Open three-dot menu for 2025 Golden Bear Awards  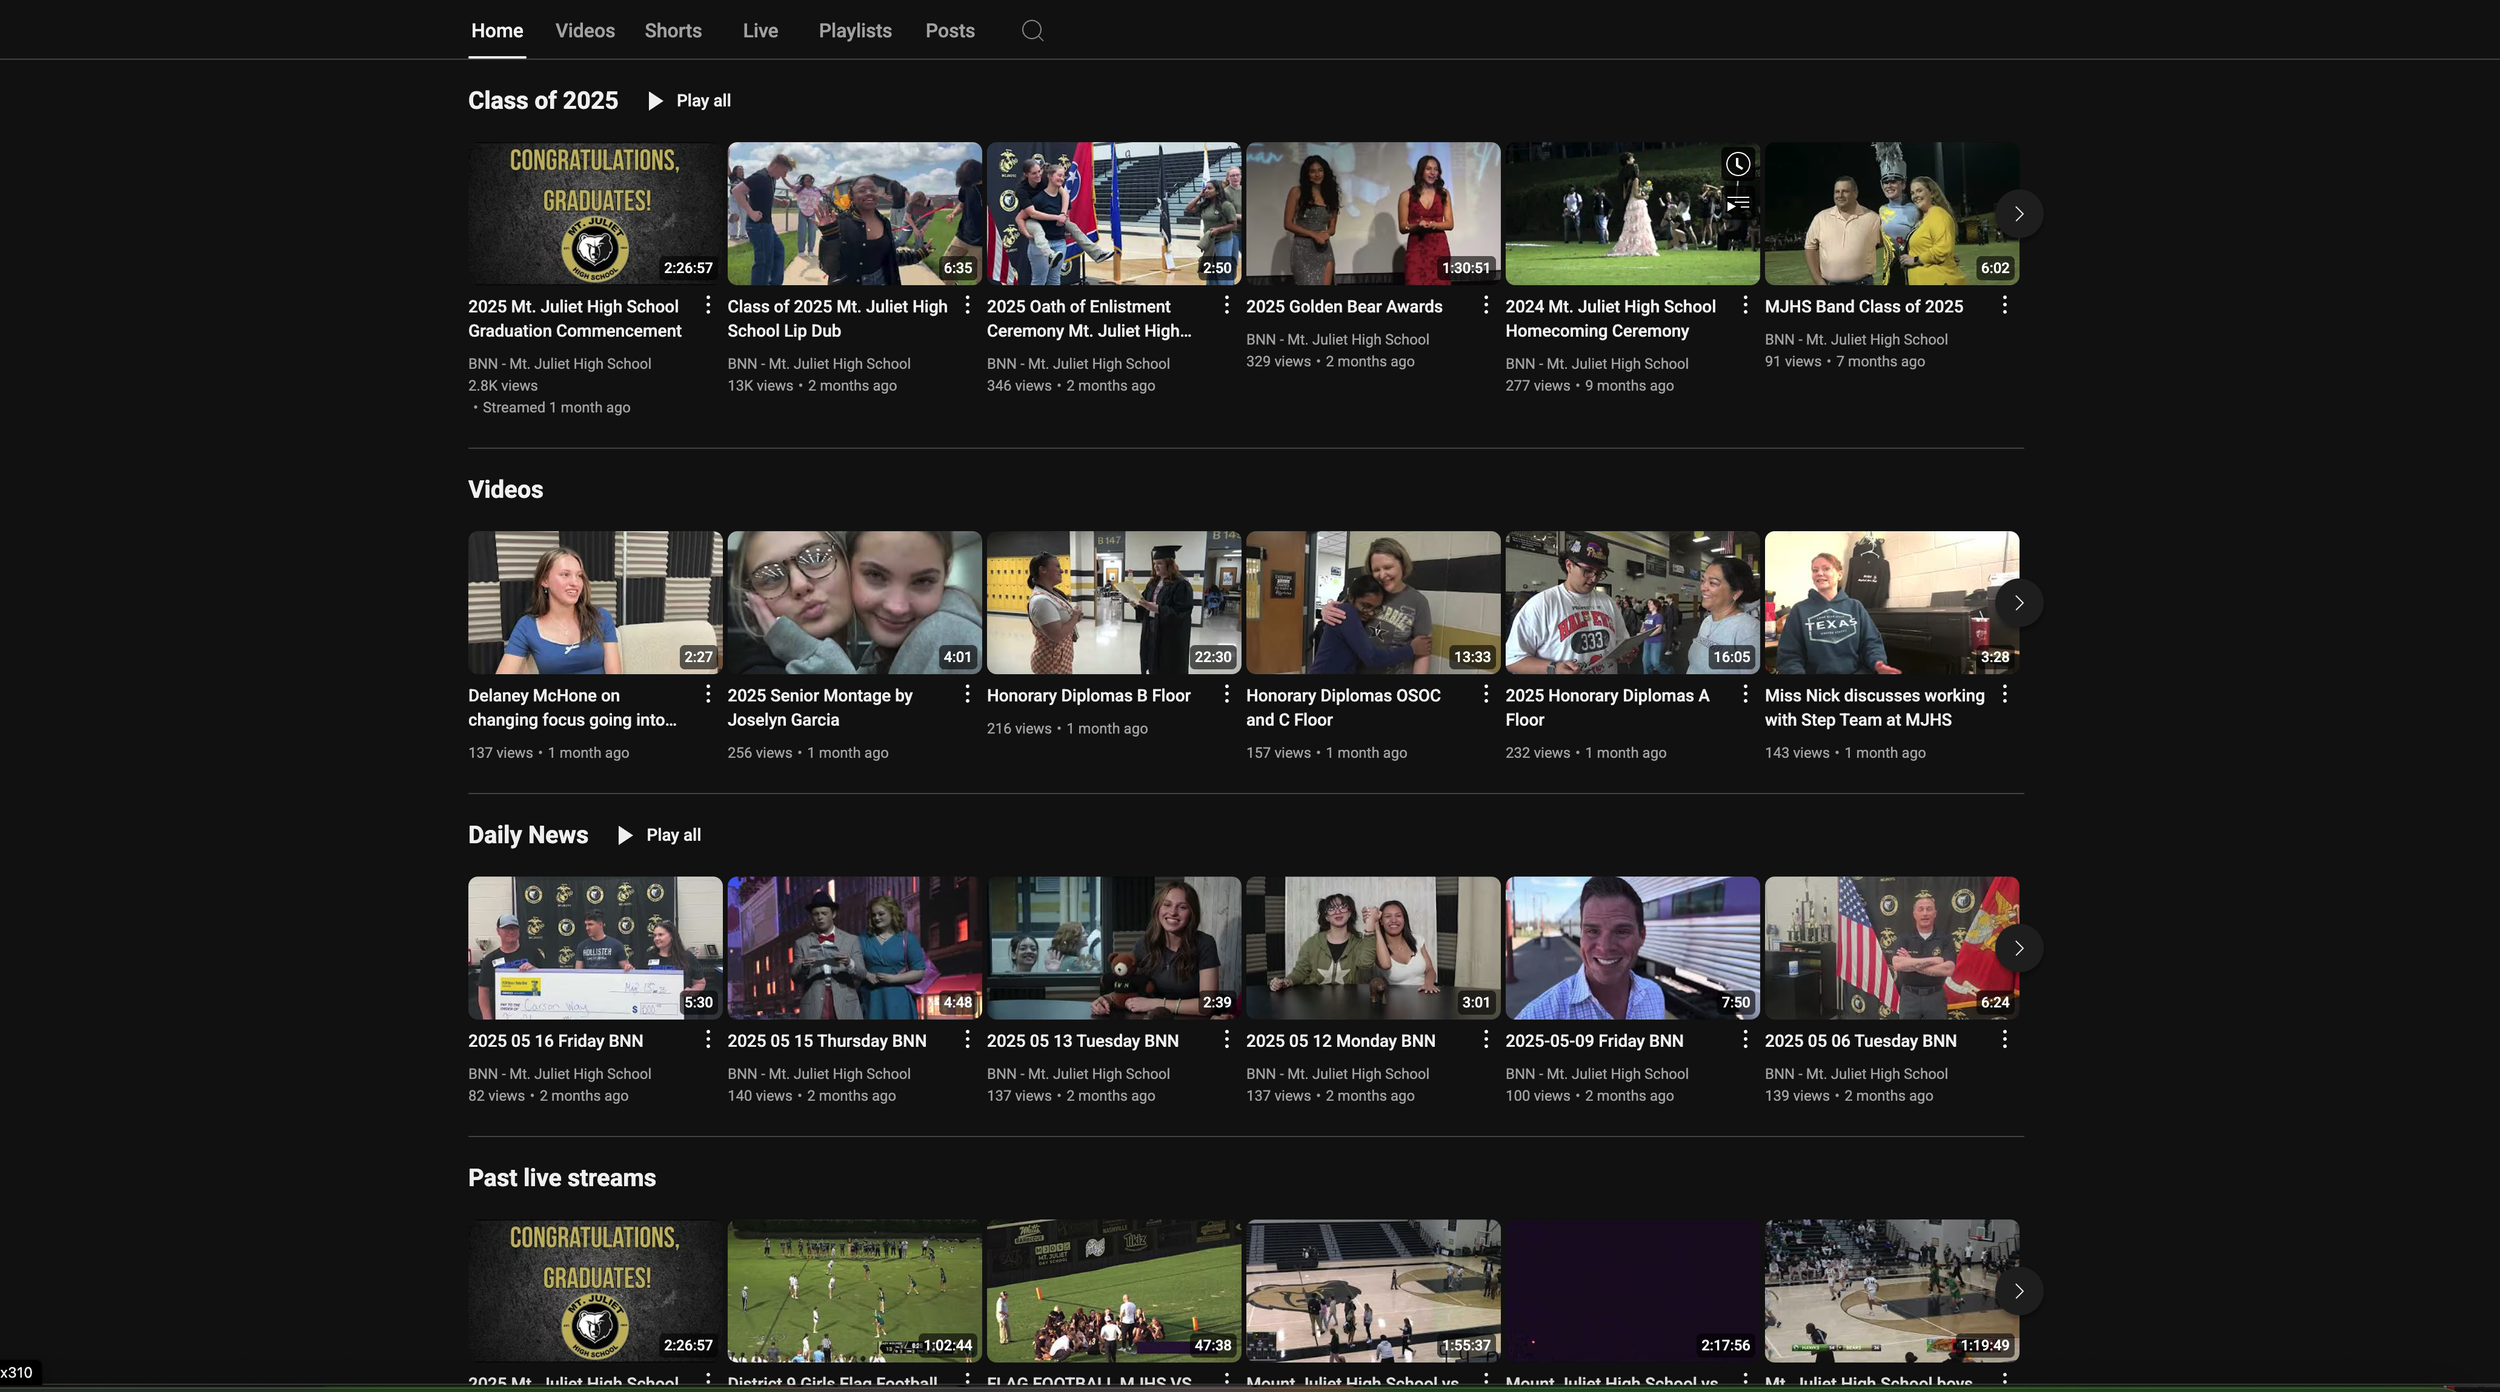[x=1486, y=305]
